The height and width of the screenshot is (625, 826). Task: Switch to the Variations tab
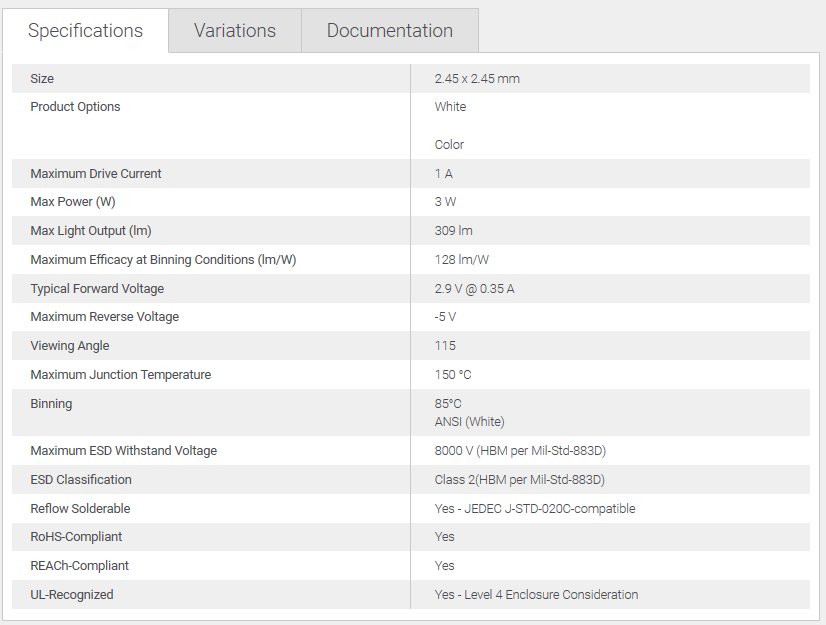click(x=234, y=31)
